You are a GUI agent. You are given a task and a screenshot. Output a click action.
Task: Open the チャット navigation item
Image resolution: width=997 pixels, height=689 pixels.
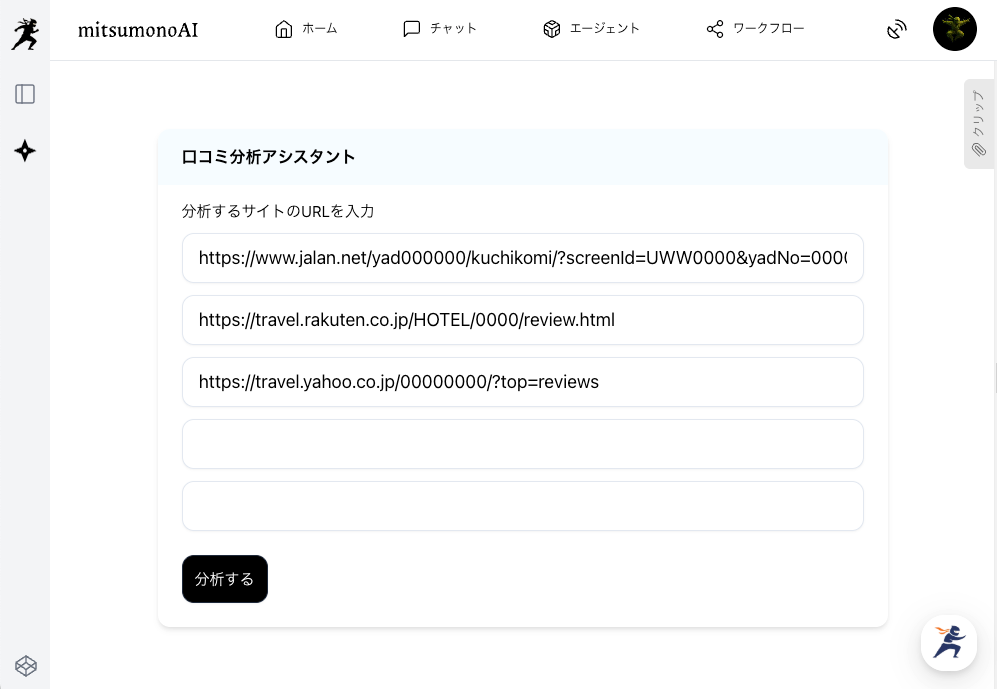pos(440,29)
